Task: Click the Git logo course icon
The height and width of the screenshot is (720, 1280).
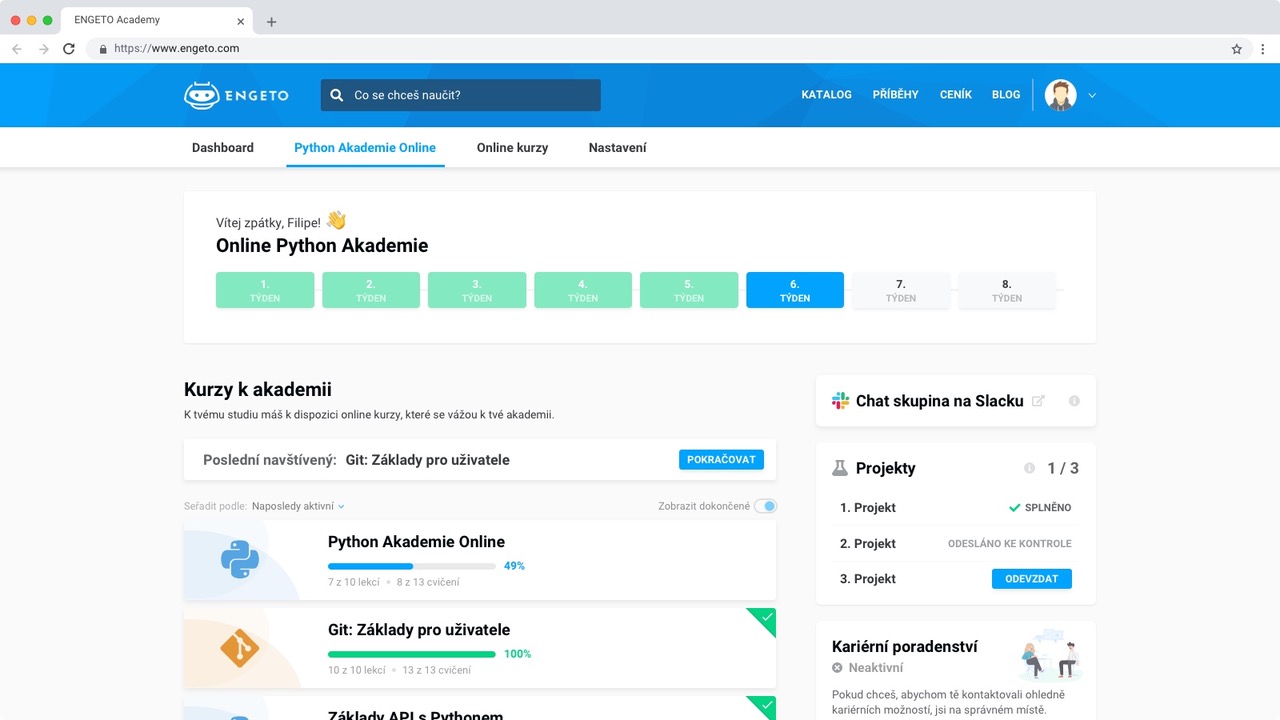Action: point(240,648)
